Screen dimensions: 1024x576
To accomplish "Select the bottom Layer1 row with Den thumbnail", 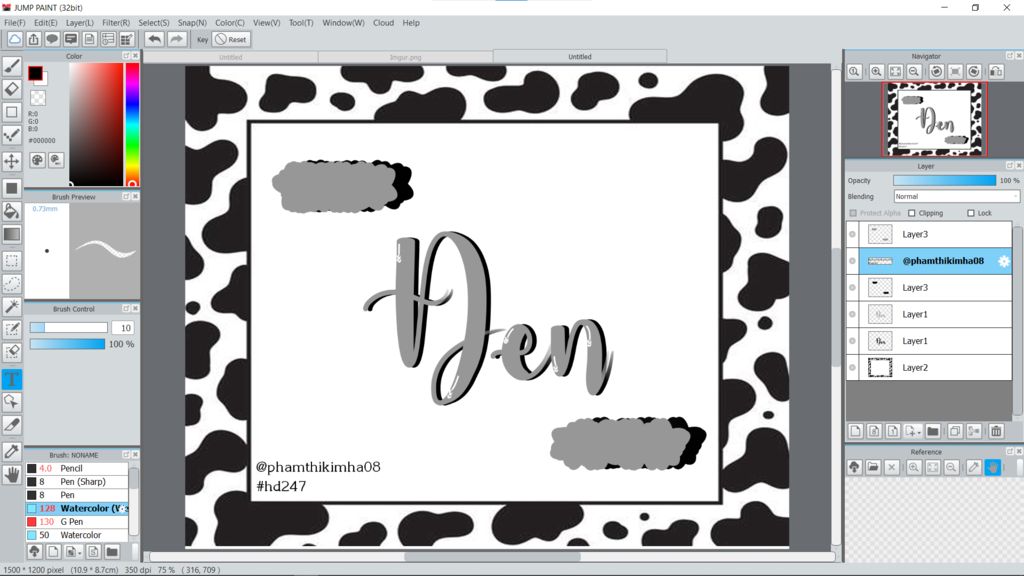I will 929,341.
